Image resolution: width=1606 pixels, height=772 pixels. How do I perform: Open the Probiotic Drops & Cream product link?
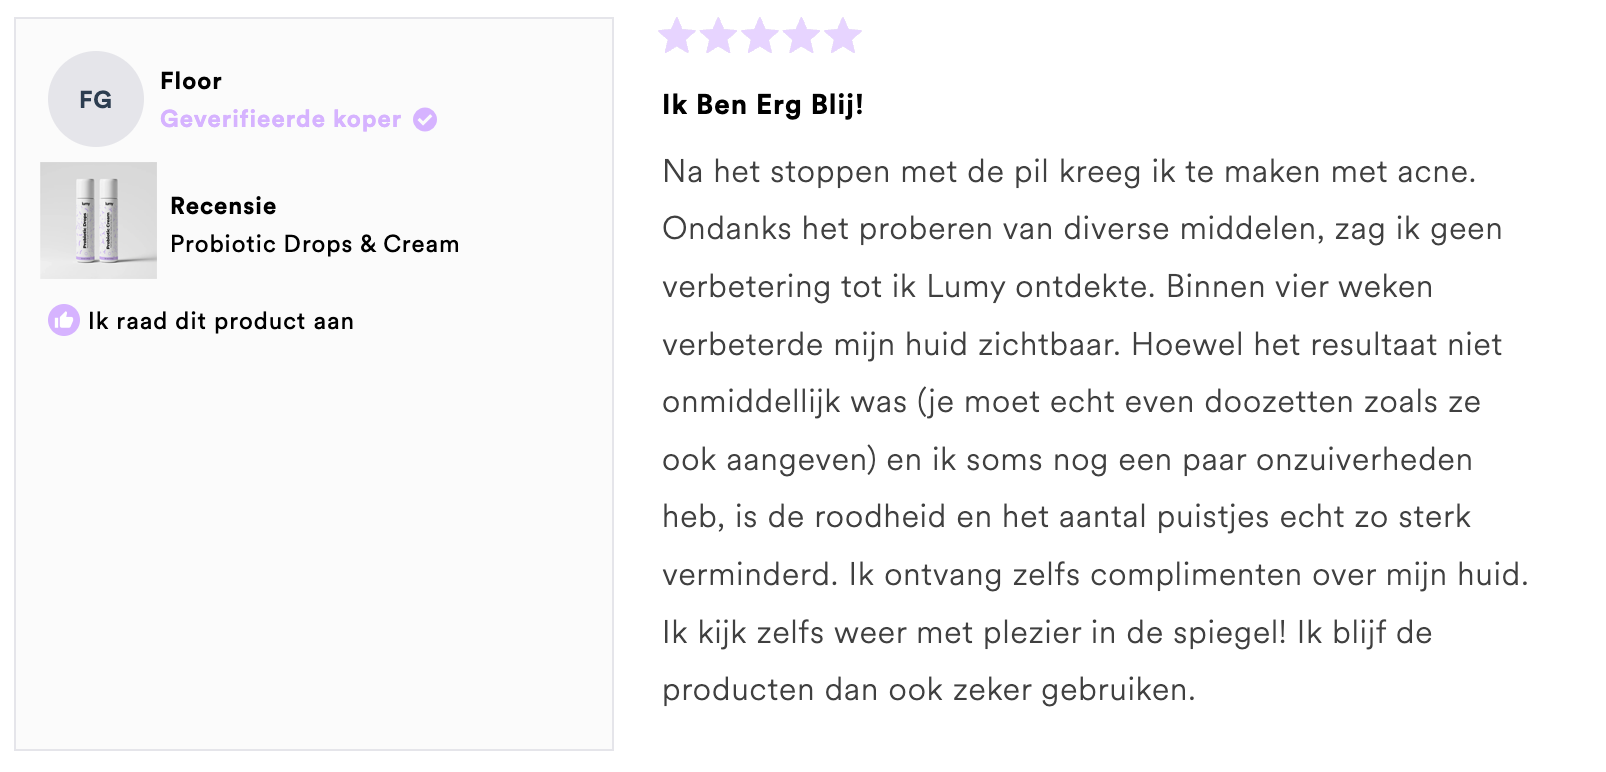[314, 244]
